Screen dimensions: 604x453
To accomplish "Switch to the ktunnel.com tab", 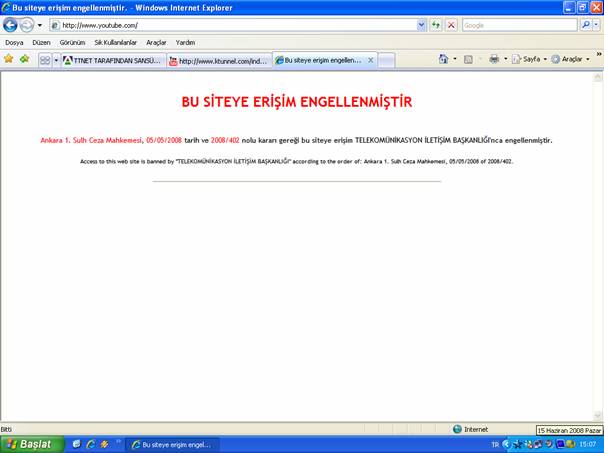I will click(219, 61).
